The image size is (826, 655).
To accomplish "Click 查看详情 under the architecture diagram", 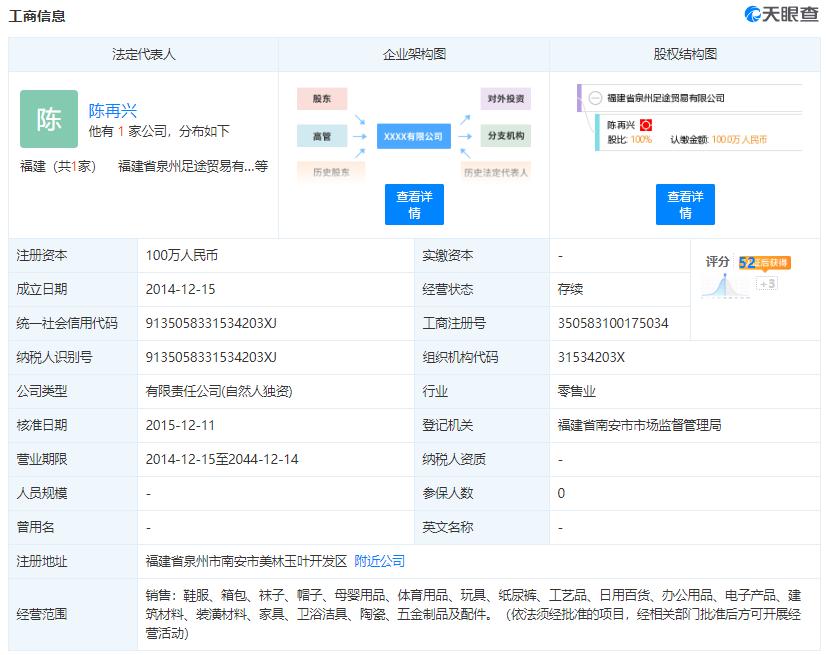I will (414, 204).
